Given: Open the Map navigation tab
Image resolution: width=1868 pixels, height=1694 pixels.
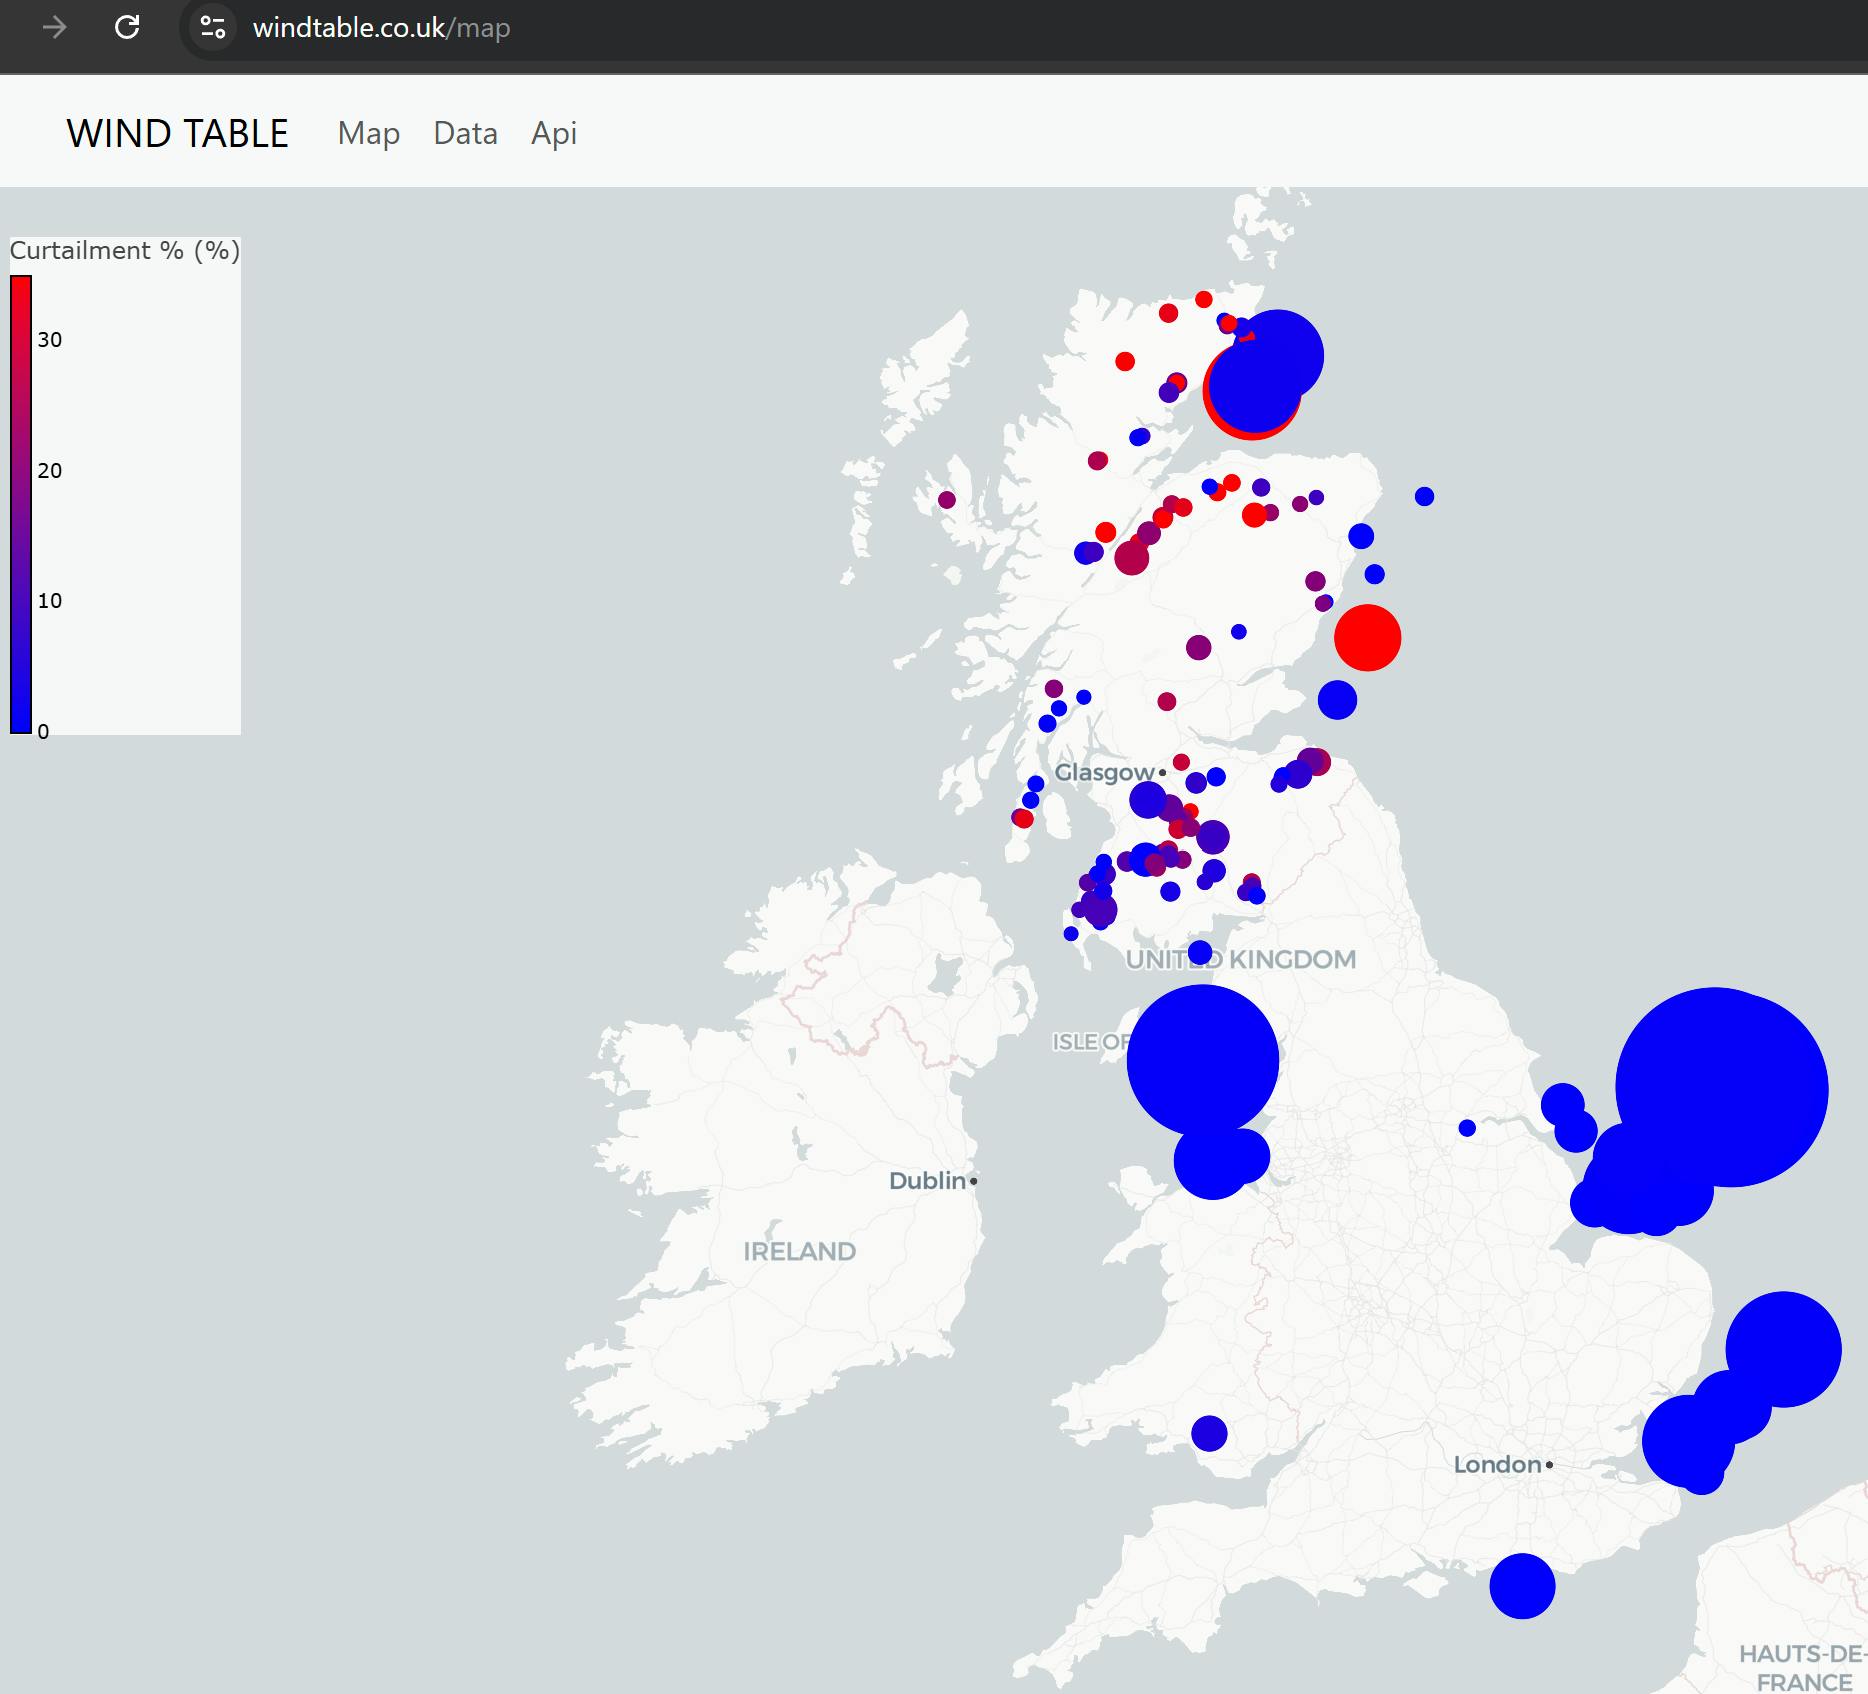Looking at the screenshot, I should [x=369, y=133].
